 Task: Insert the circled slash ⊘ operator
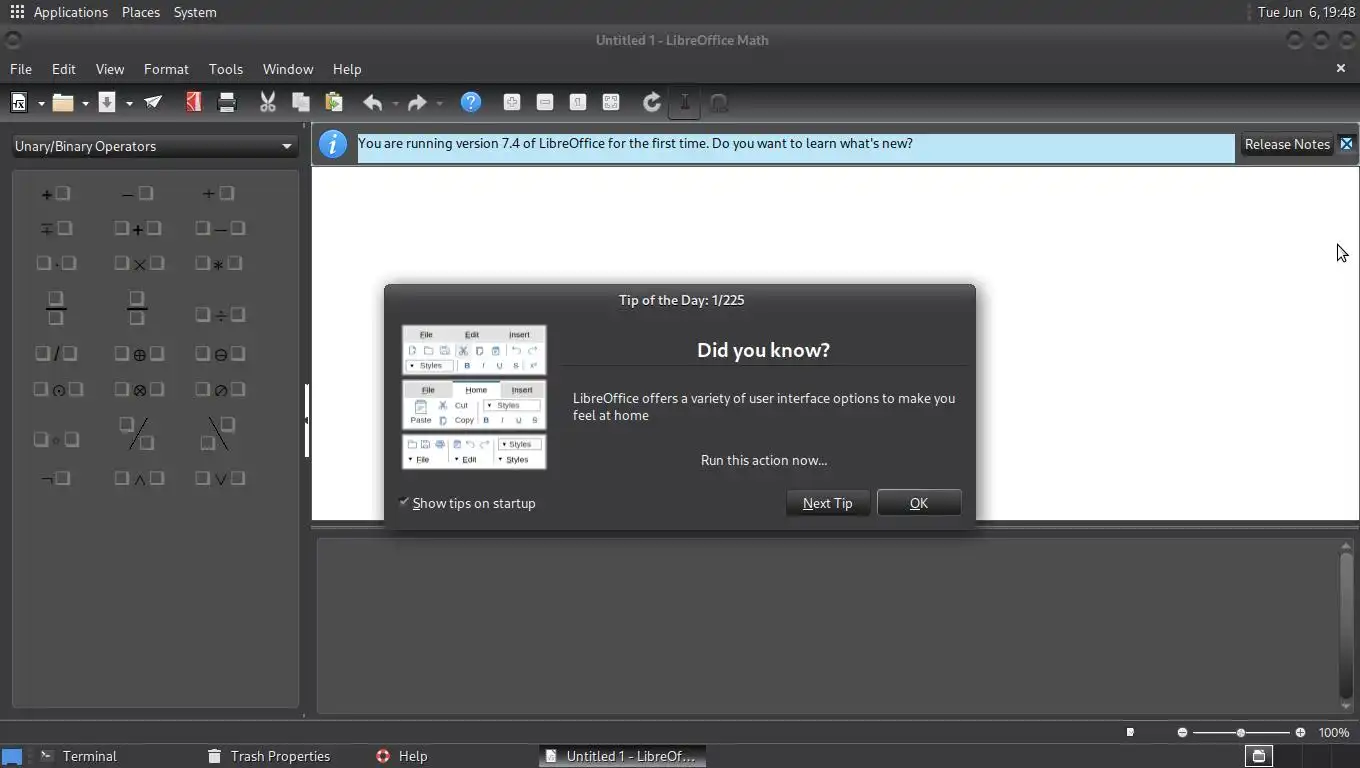(220, 389)
